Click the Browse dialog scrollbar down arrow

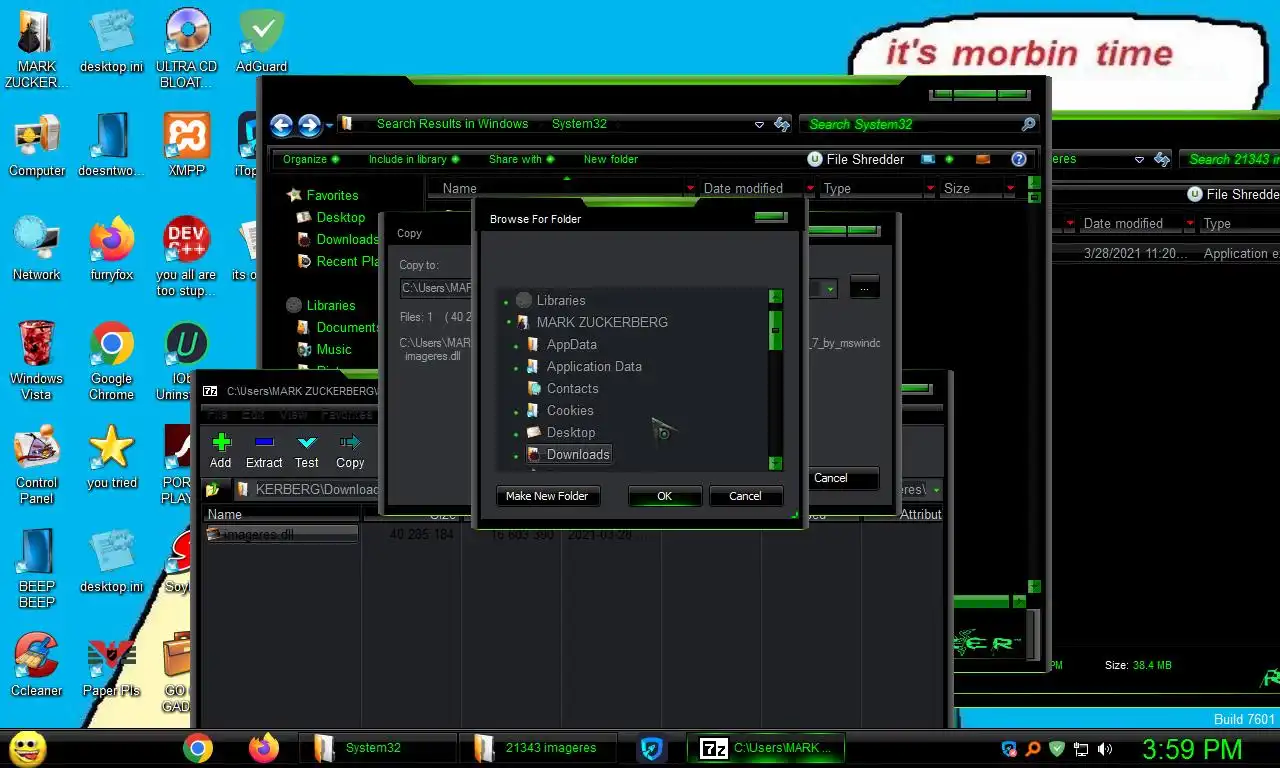click(775, 463)
